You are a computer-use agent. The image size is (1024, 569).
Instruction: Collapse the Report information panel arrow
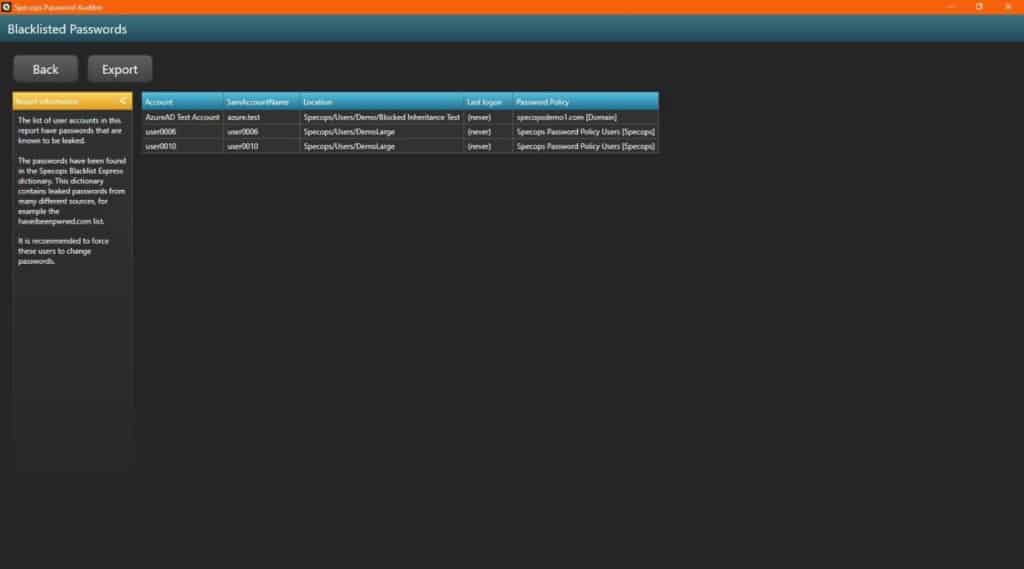tap(123, 101)
